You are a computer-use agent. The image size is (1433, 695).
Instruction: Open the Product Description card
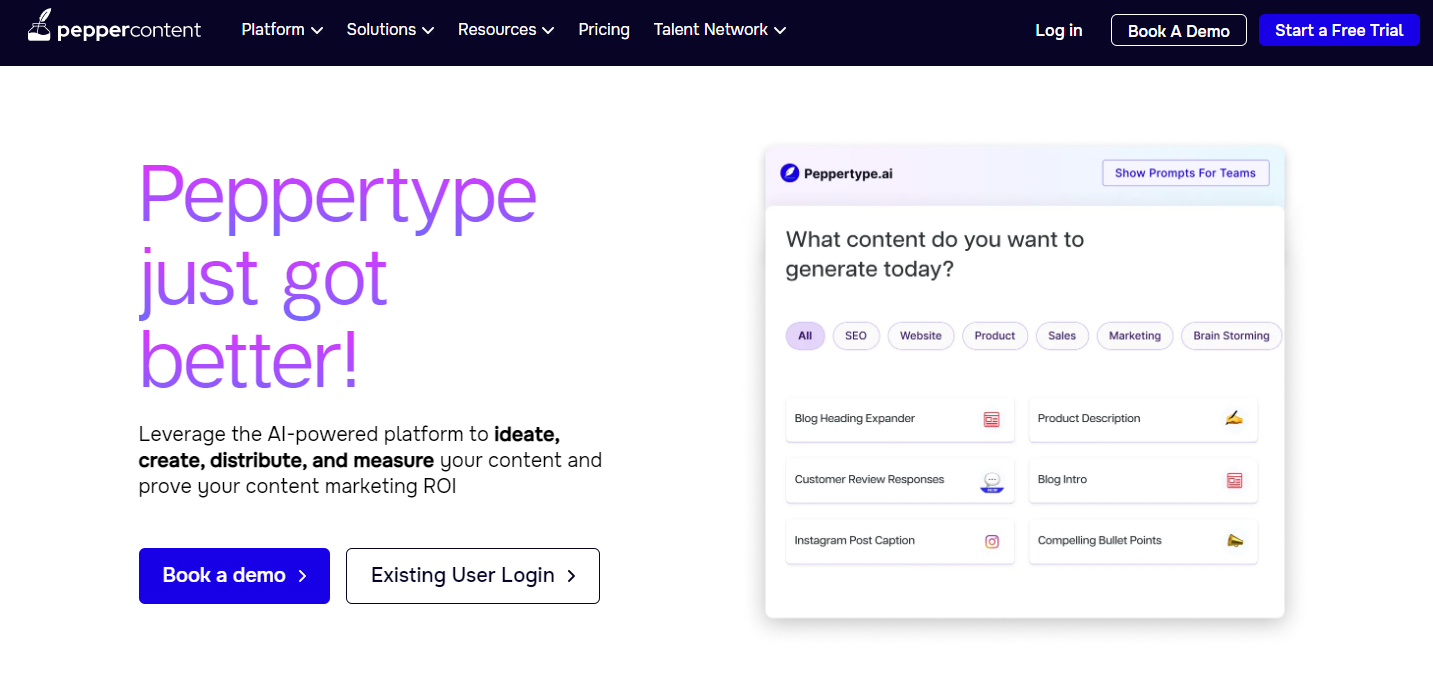coord(1143,419)
